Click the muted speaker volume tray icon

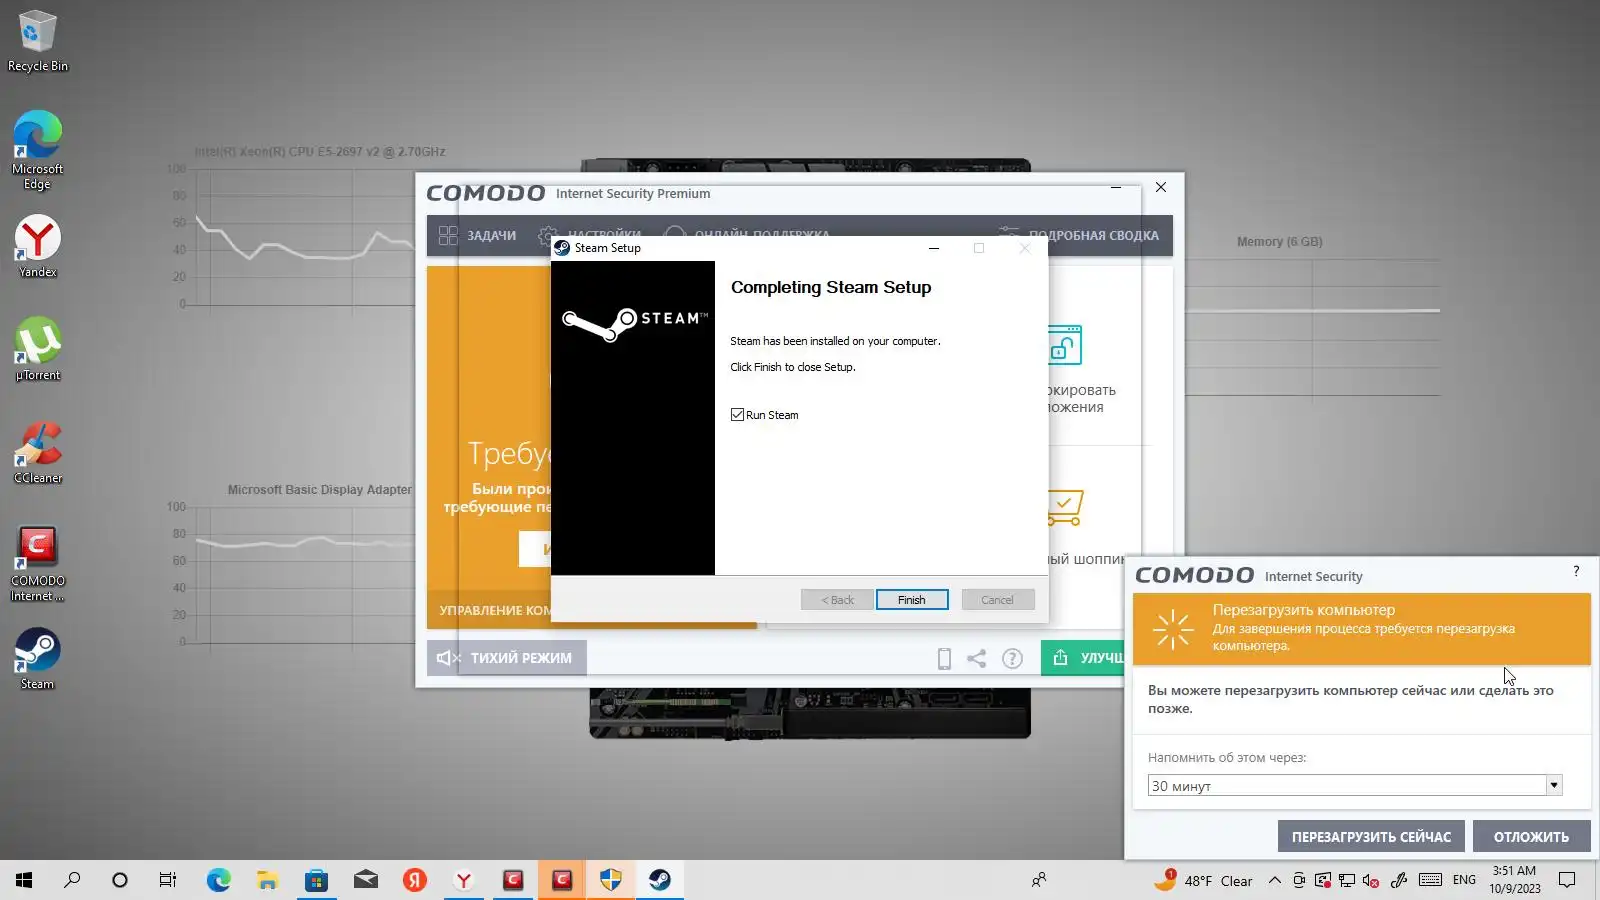(x=1371, y=880)
